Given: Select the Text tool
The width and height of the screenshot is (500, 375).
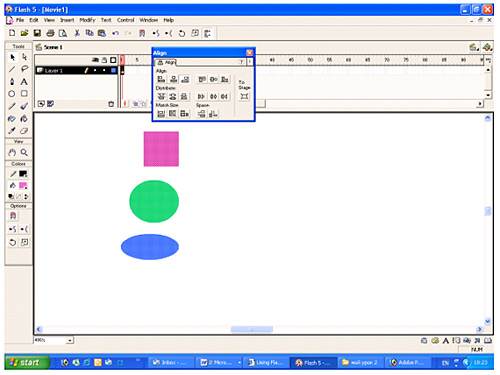Looking at the screenshot, I should (24, 81).
